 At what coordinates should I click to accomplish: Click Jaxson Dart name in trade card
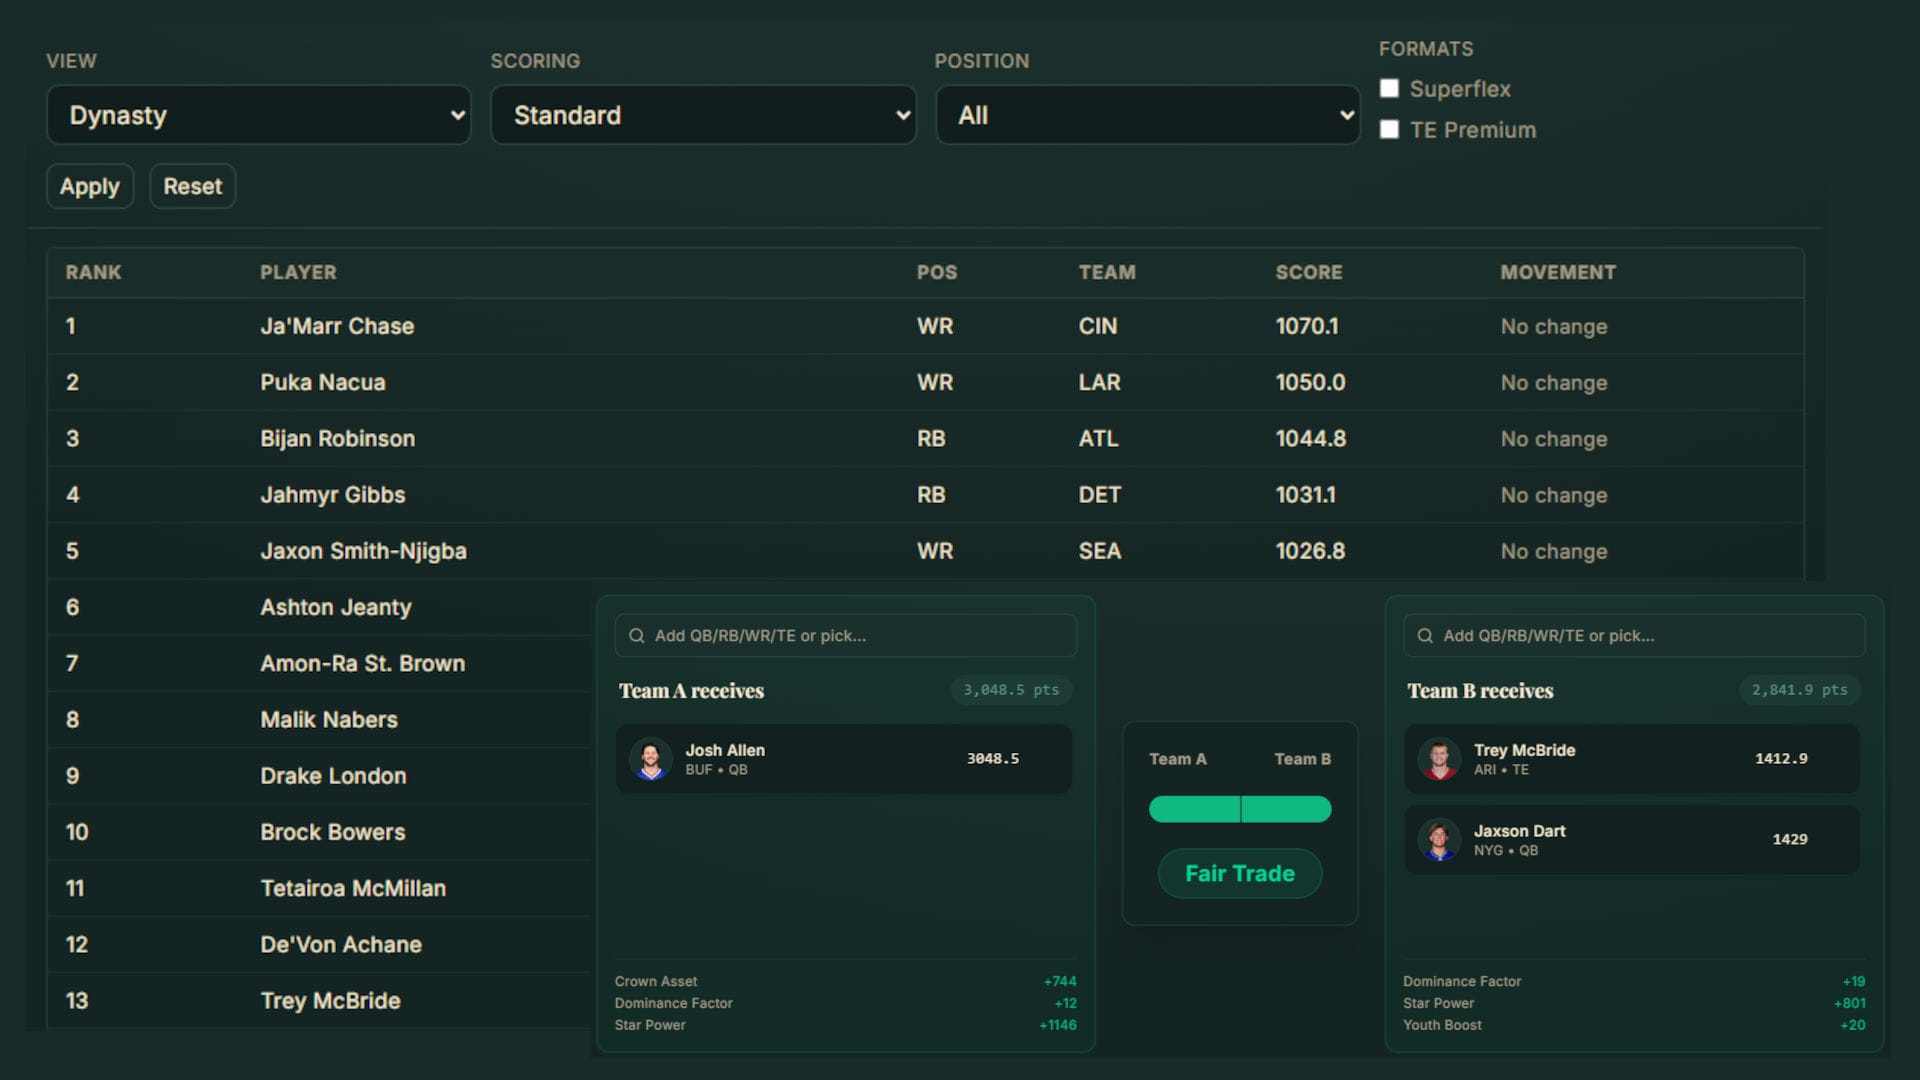tap(1519, 831)
